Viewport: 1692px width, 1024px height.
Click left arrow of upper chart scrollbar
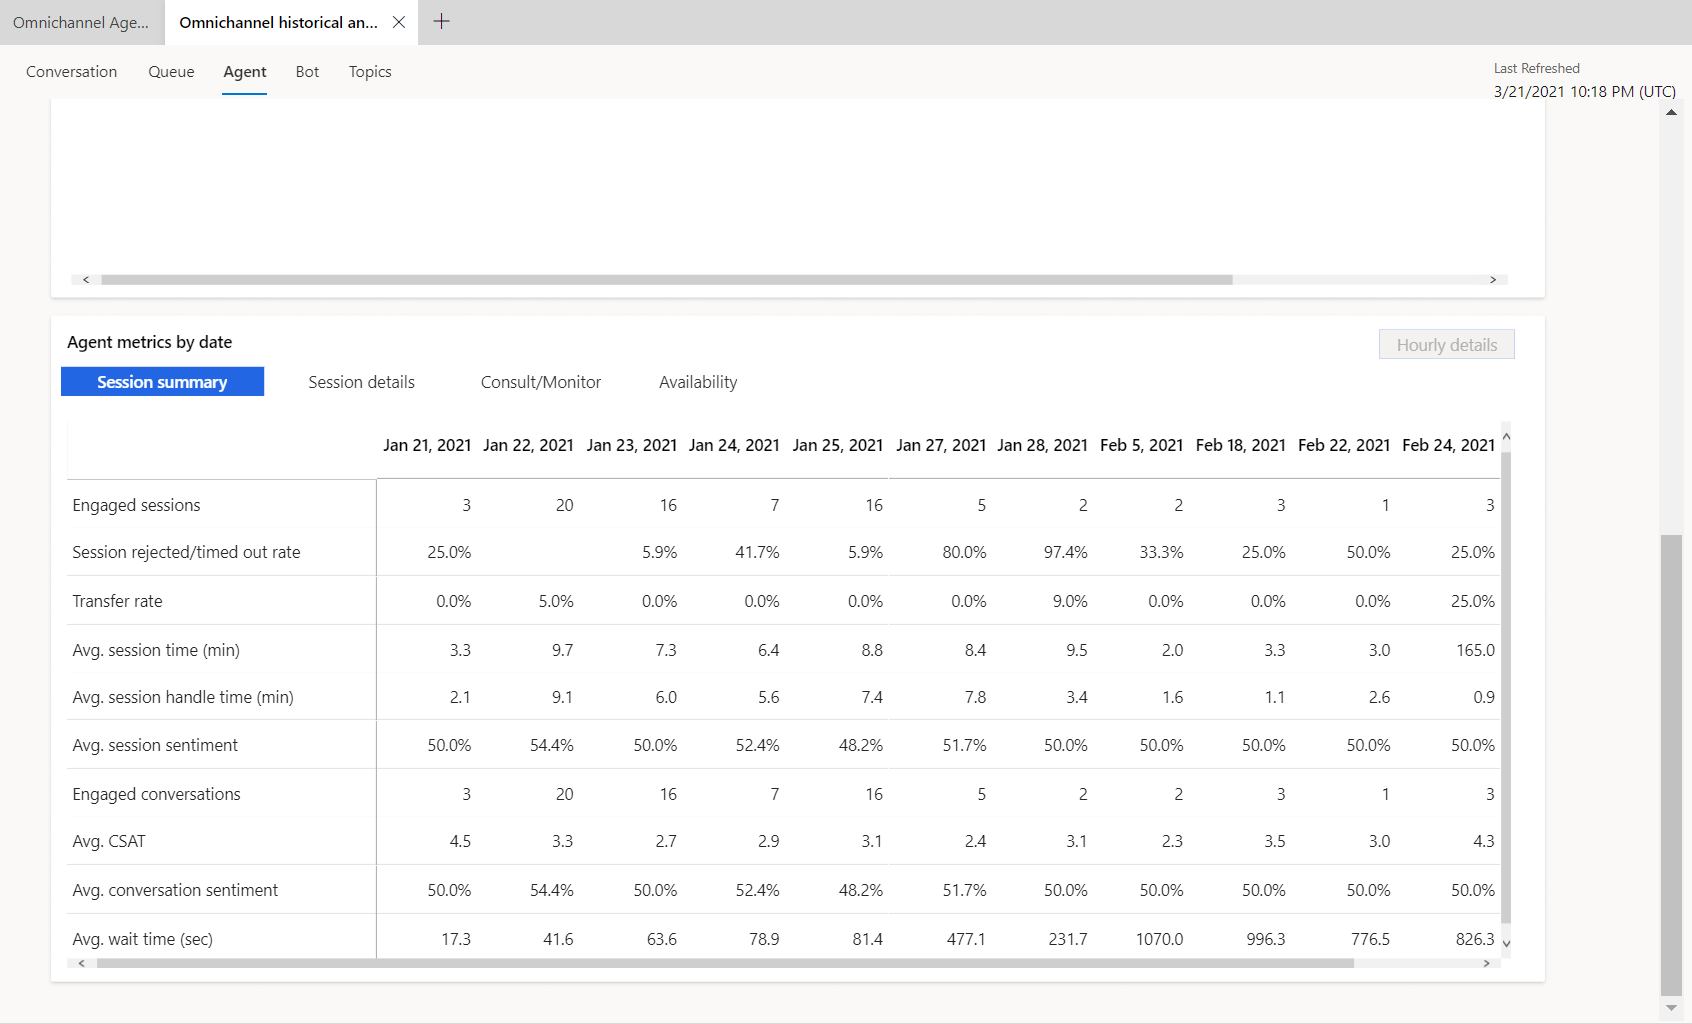point(86,280)
